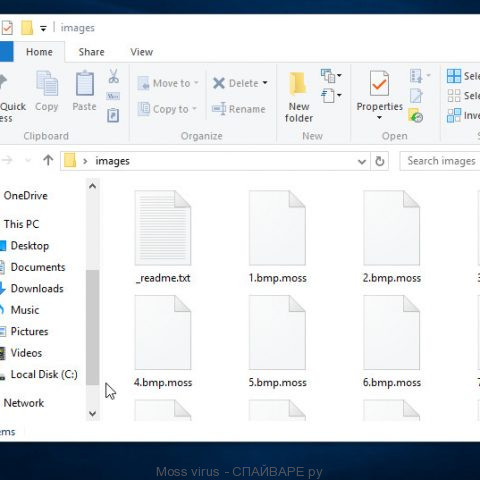Click the Copy path icon

coord(113,96)
